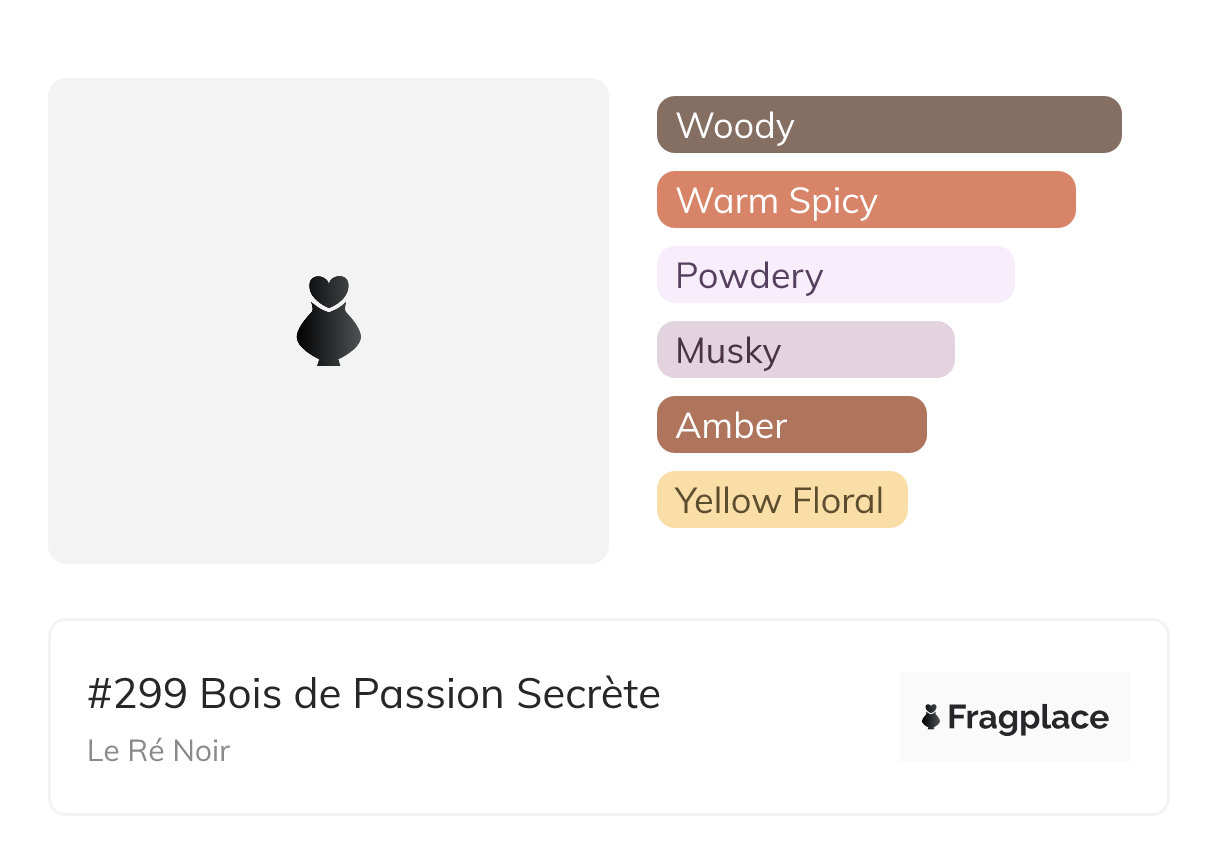
Task: Click the word Noir in the brand line
Action: click(x=203, y=750)
